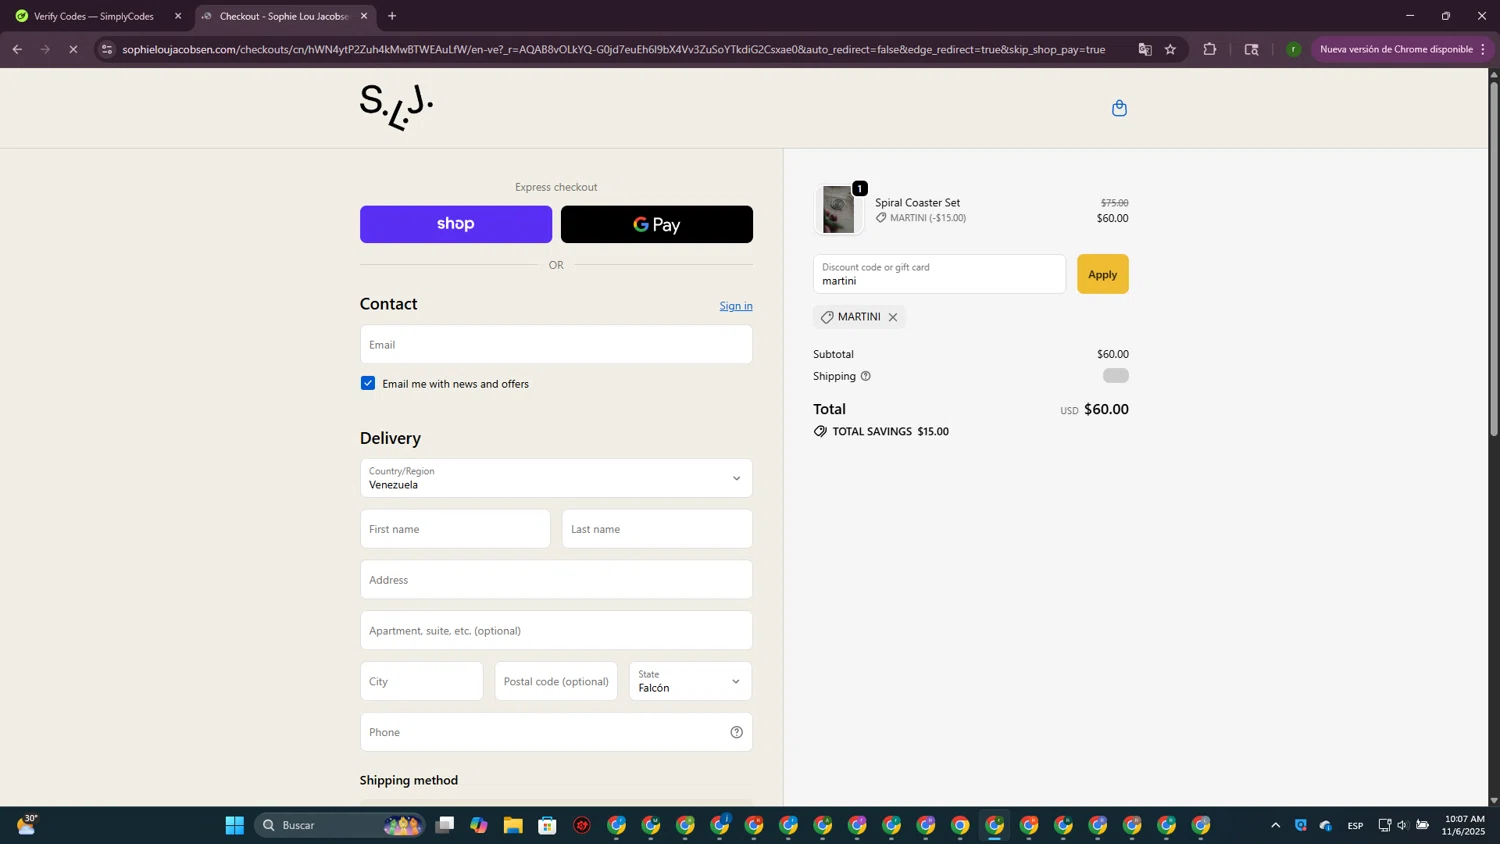Go back to the previous page

click(17, 49)
